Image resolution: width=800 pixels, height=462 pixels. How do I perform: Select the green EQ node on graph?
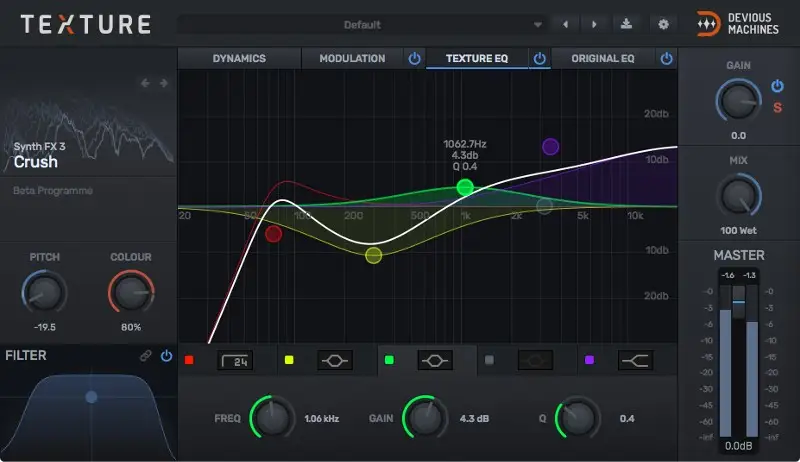pyautogui.click(x=464, y=187)
